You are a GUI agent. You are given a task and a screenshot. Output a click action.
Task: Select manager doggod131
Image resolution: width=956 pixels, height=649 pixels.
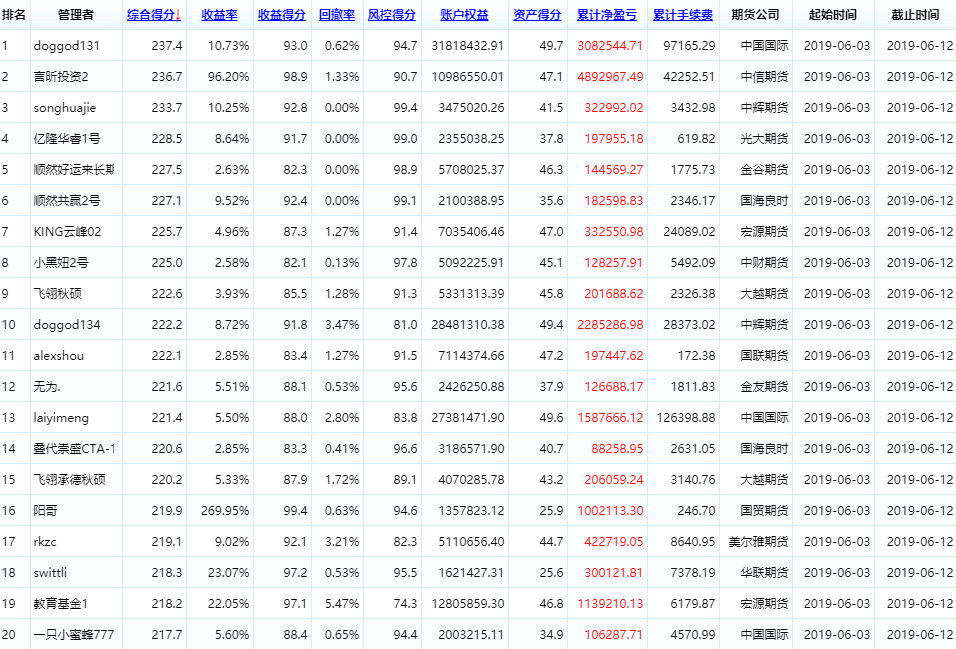click(66, 46)
